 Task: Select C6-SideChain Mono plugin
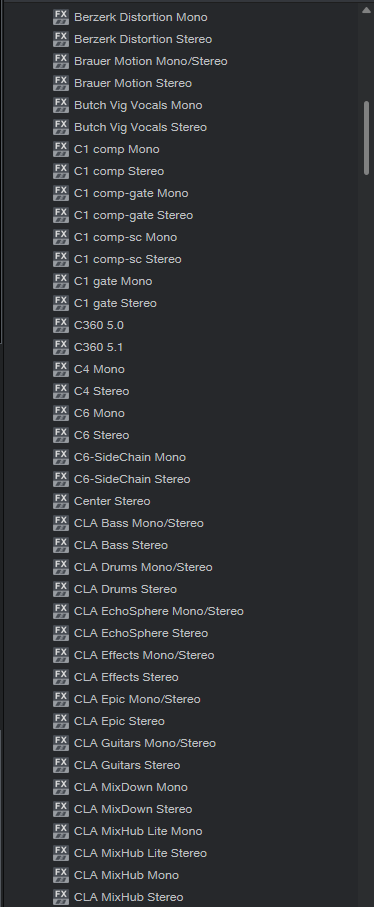[130, 457]
